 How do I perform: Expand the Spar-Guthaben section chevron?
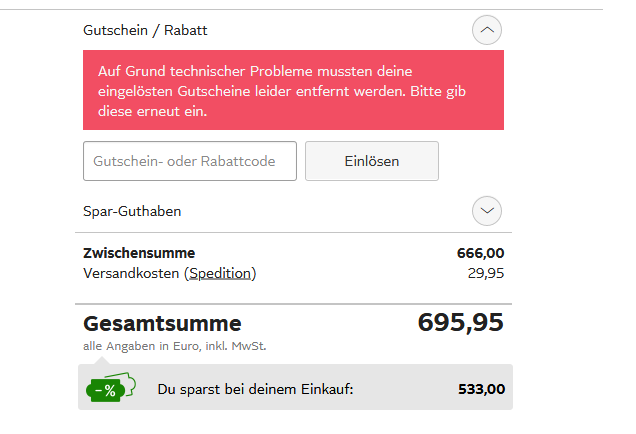[487, 211]
